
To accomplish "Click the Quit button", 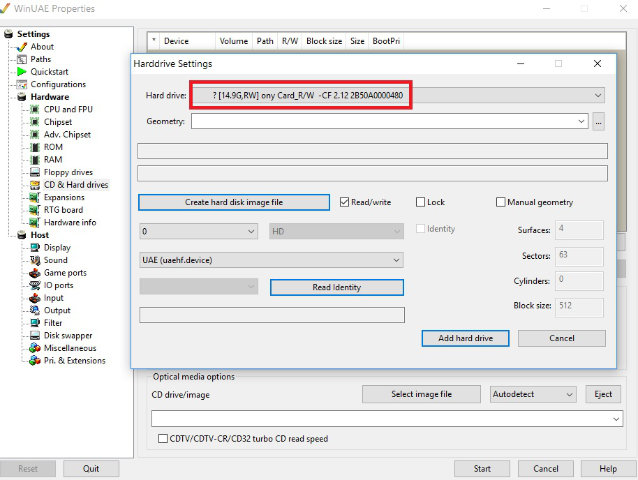I will coord(91,469).
